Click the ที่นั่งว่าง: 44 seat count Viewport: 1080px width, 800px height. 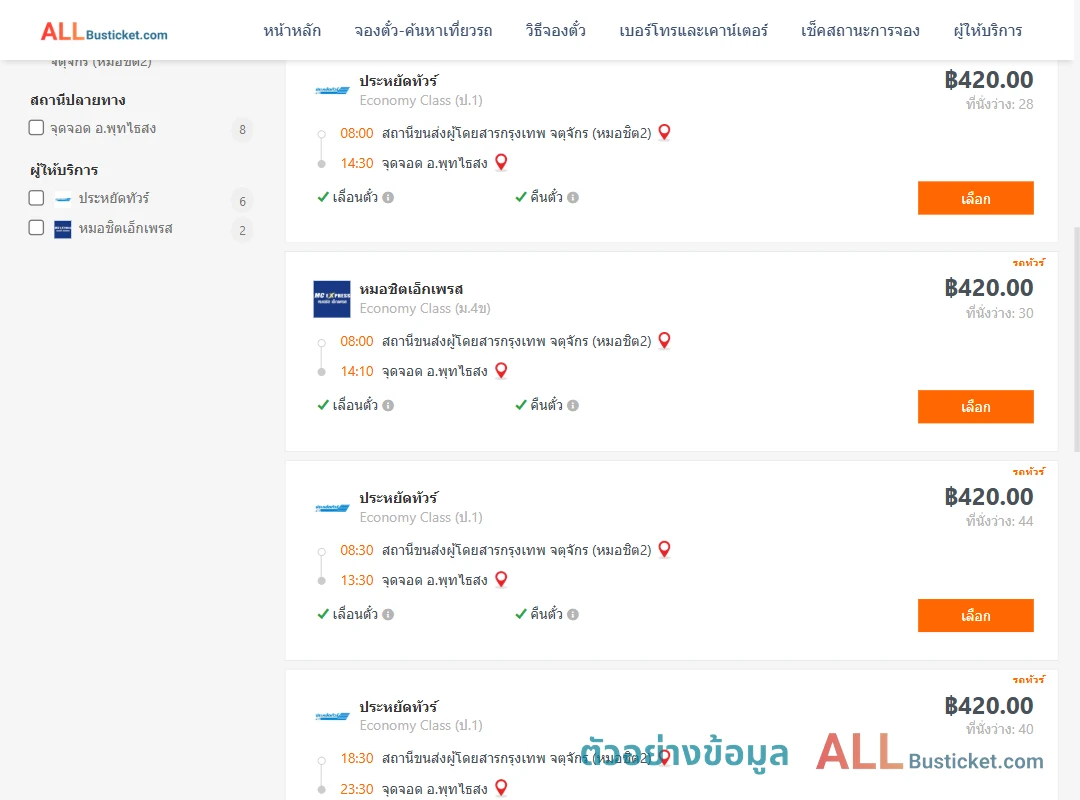(x=999, y=522)
